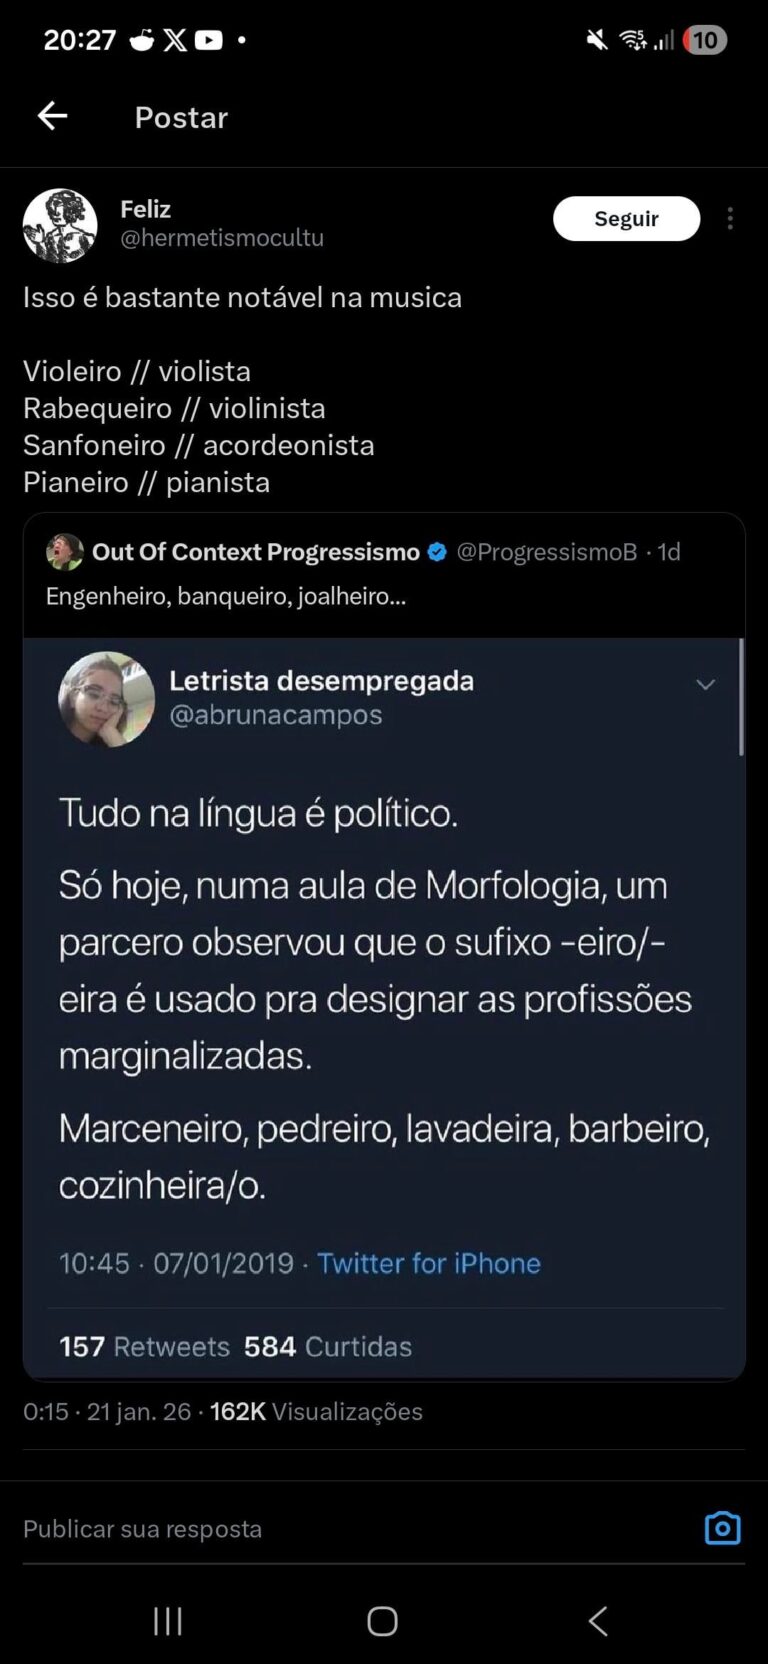Open the quoted post text Engenheiro, banqueiro
The height and width of the screenshot is (1664, 768).
point(226,597)
